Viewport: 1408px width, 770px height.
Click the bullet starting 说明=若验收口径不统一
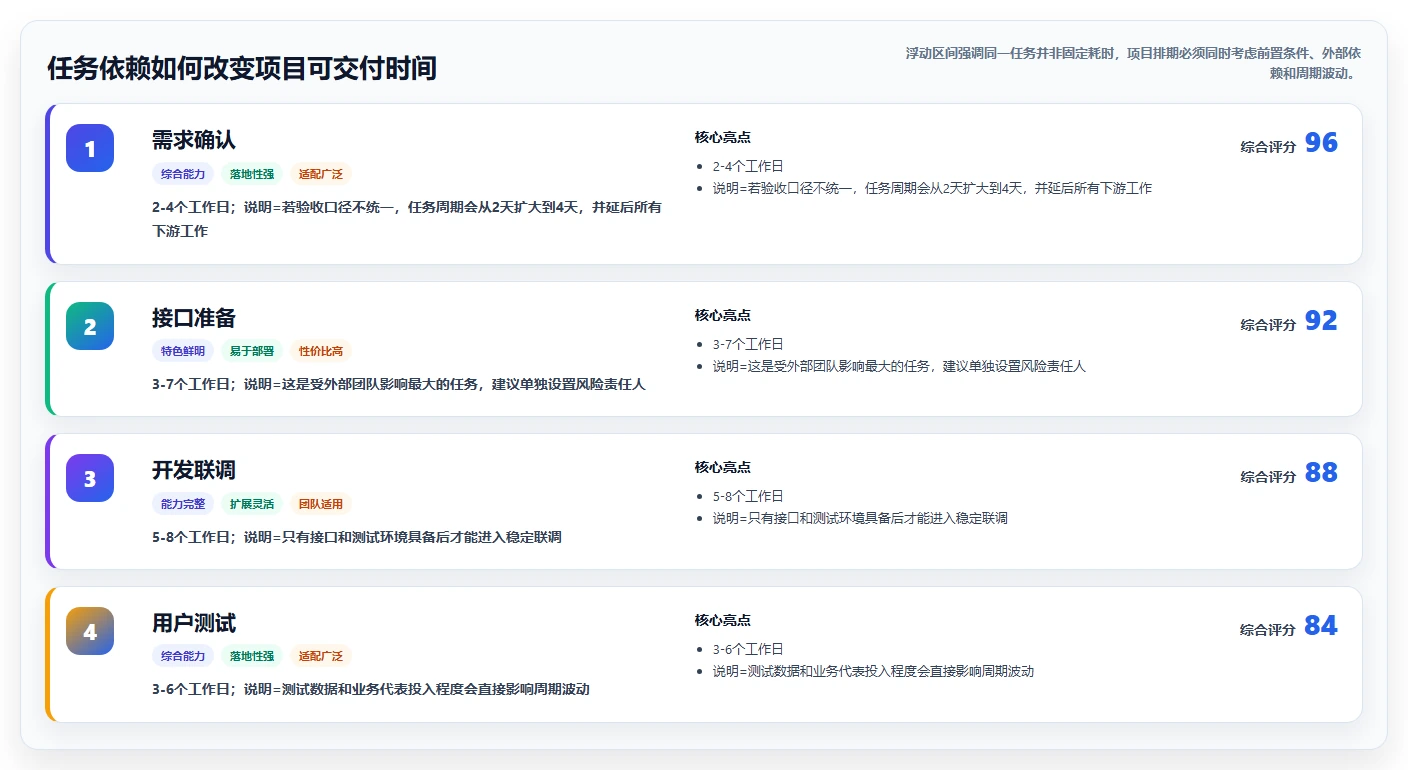click(x=932, y=188)
